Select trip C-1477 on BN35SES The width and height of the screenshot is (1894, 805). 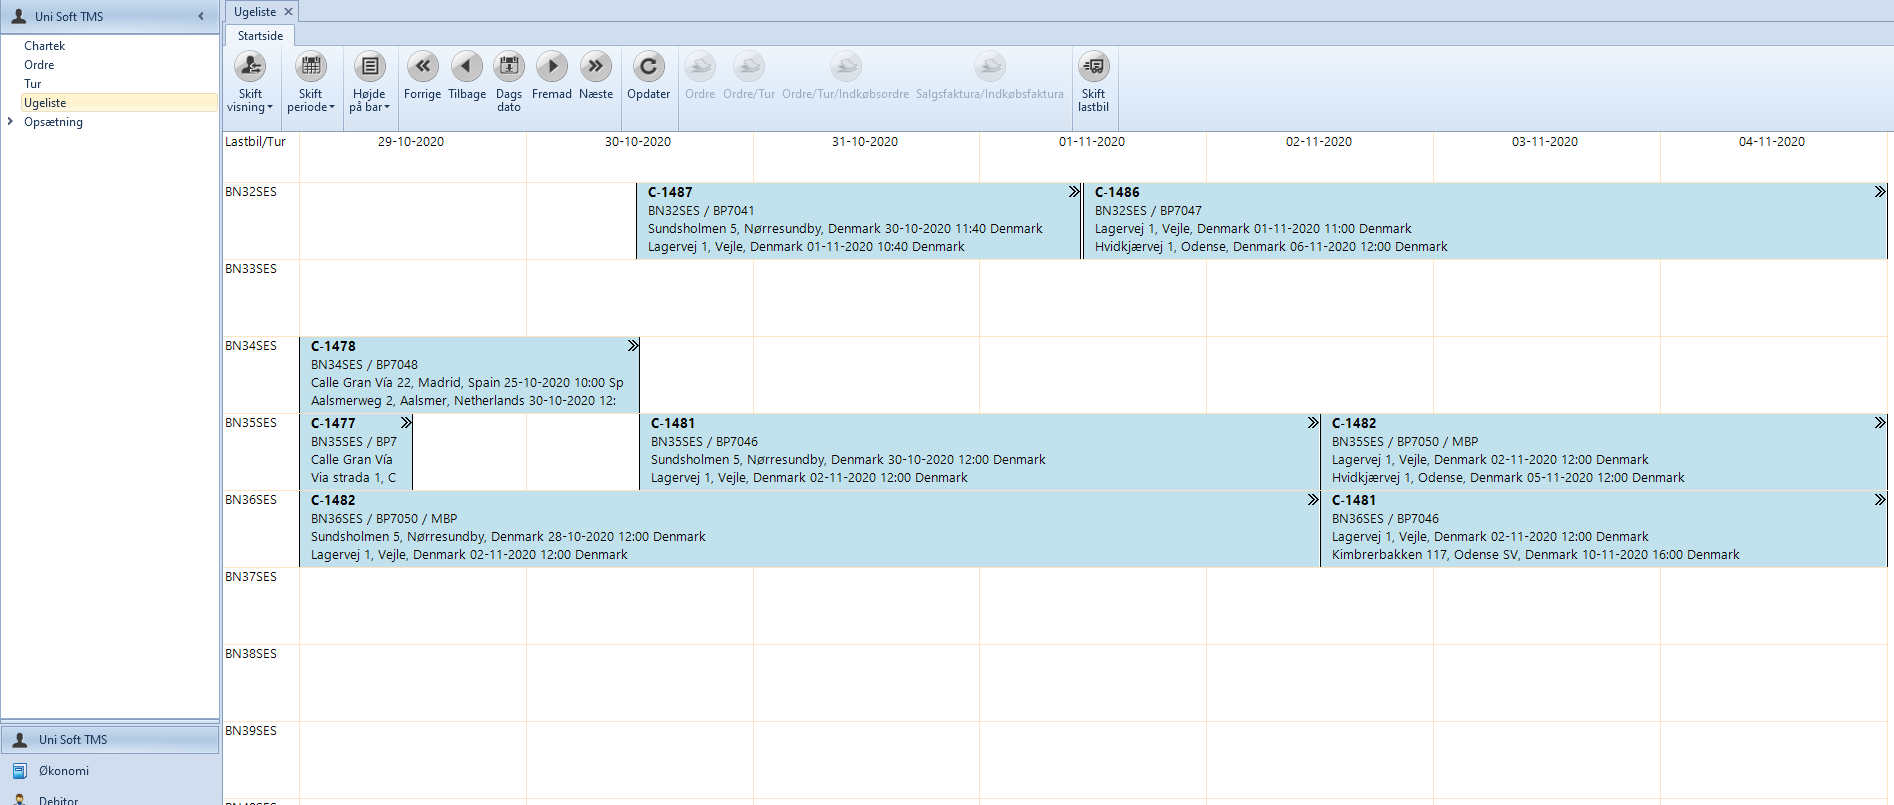click(356, 452)
